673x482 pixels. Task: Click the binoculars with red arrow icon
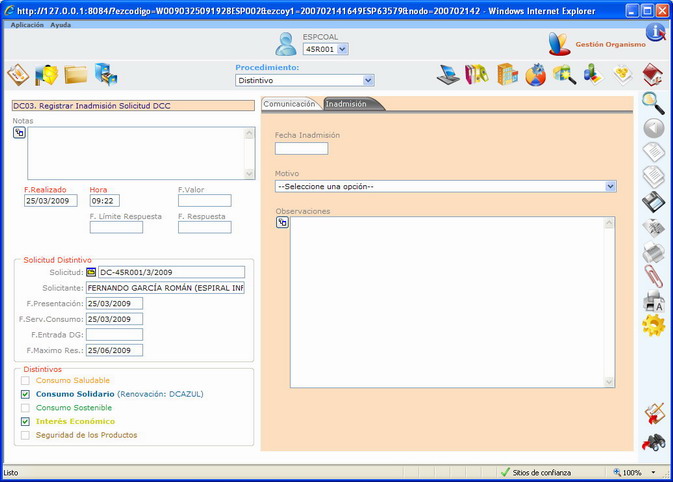pyautogui.click(x=654, y=442)
